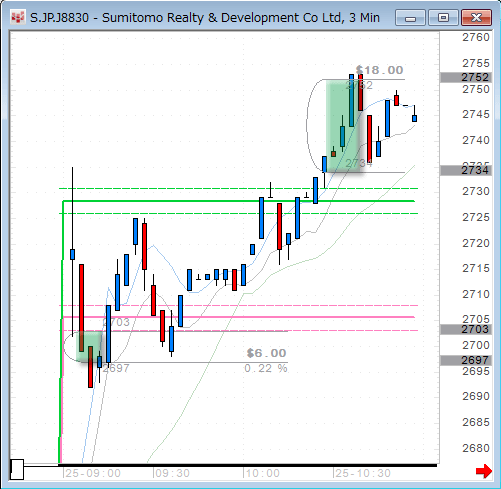The image size is (501, 489).
Task: Select the lower green shaded measurement box
Action: tap(89, 347)
